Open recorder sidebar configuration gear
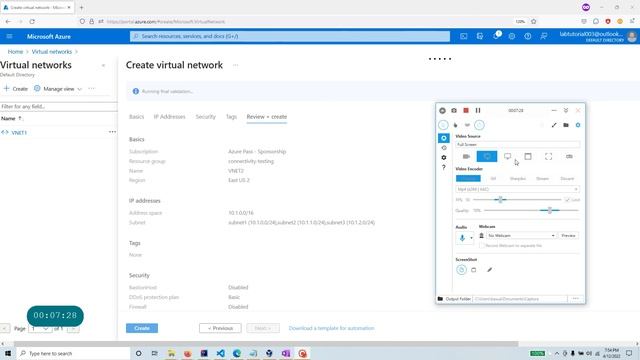Viewport: 640px width, 360px height. tap(444, 158)
